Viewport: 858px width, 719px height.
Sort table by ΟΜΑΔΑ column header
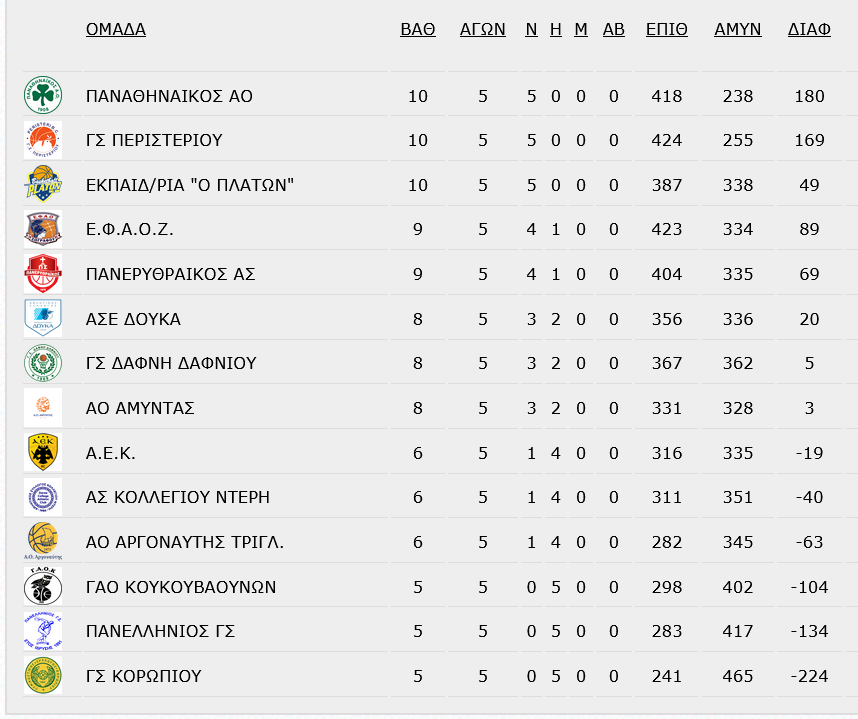tap(115, 29)
